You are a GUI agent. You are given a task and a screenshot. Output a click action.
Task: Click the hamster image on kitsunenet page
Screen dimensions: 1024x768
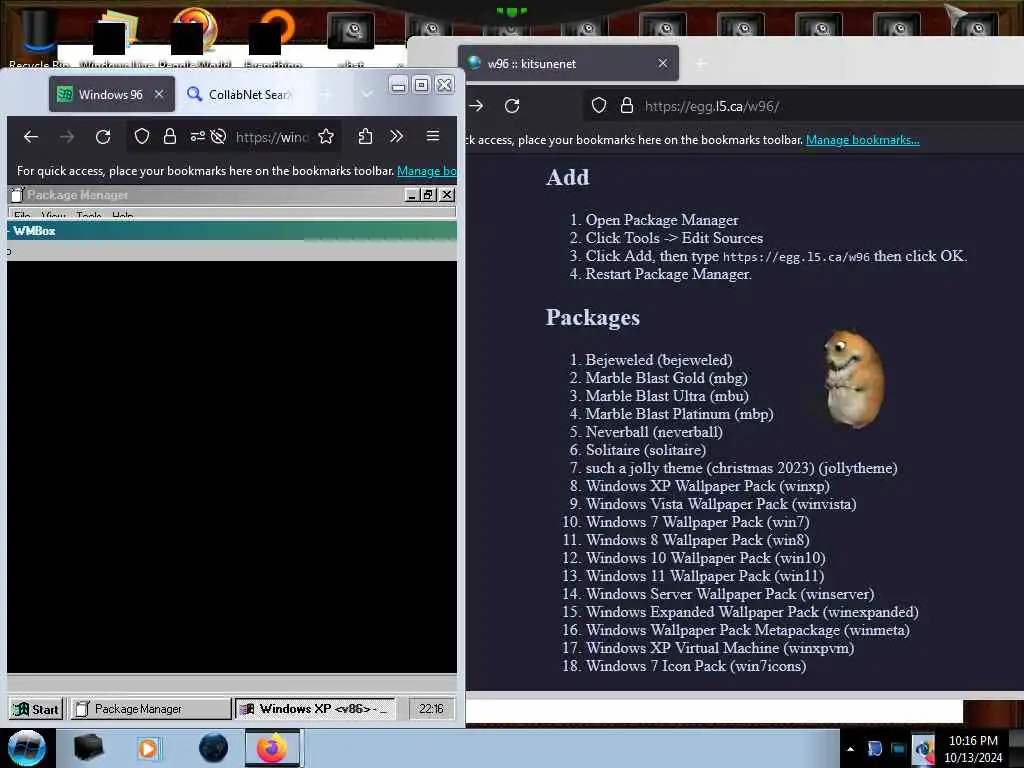tap(854, 379)
